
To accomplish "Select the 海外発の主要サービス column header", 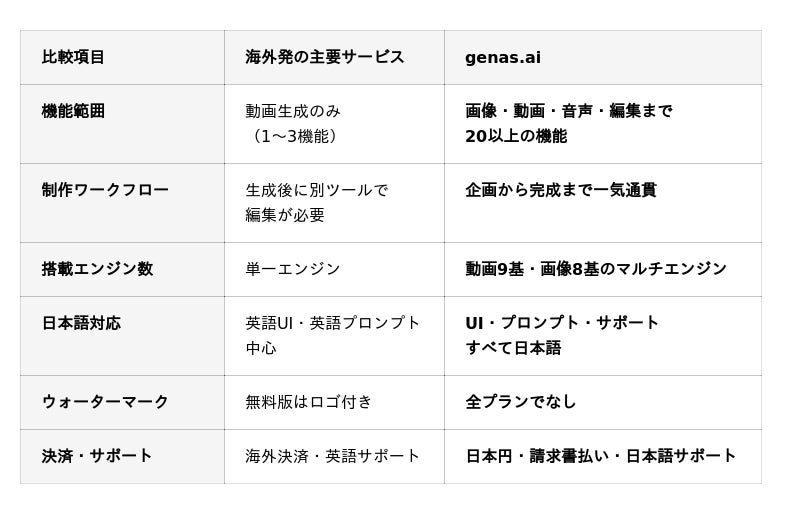I will [325, 57].
